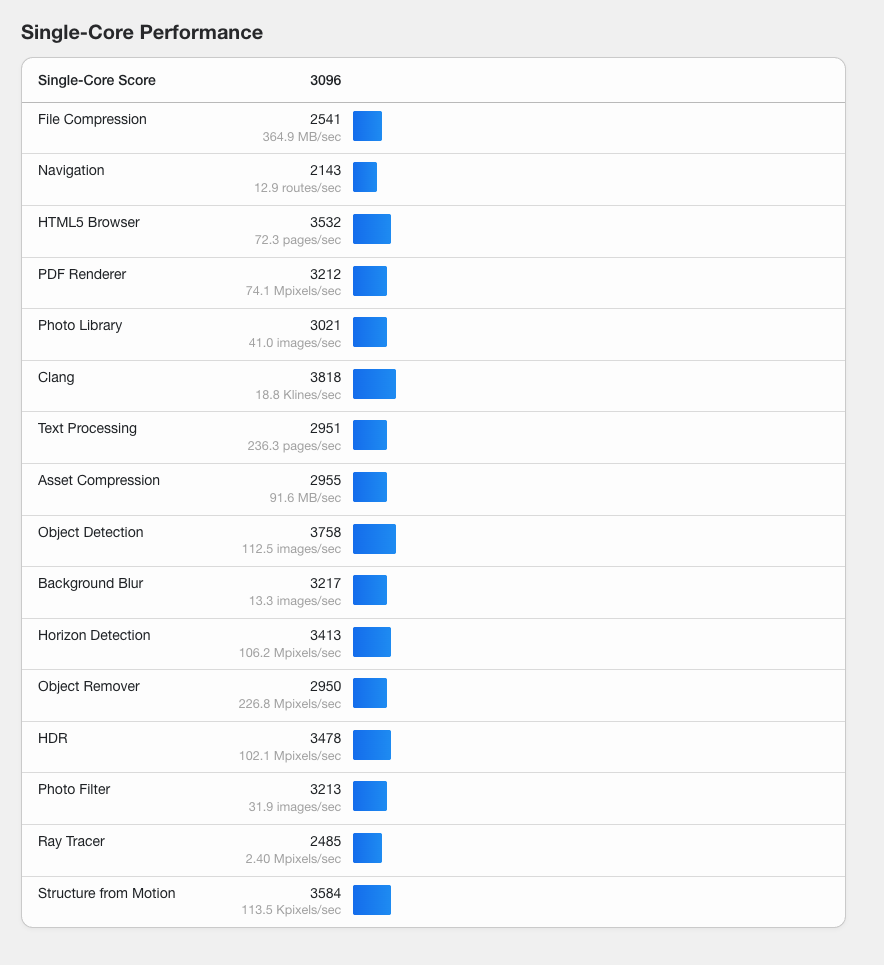Click the Object Remover label
The height and width of the screenshot is (965, 884).
tap(89, 686)
